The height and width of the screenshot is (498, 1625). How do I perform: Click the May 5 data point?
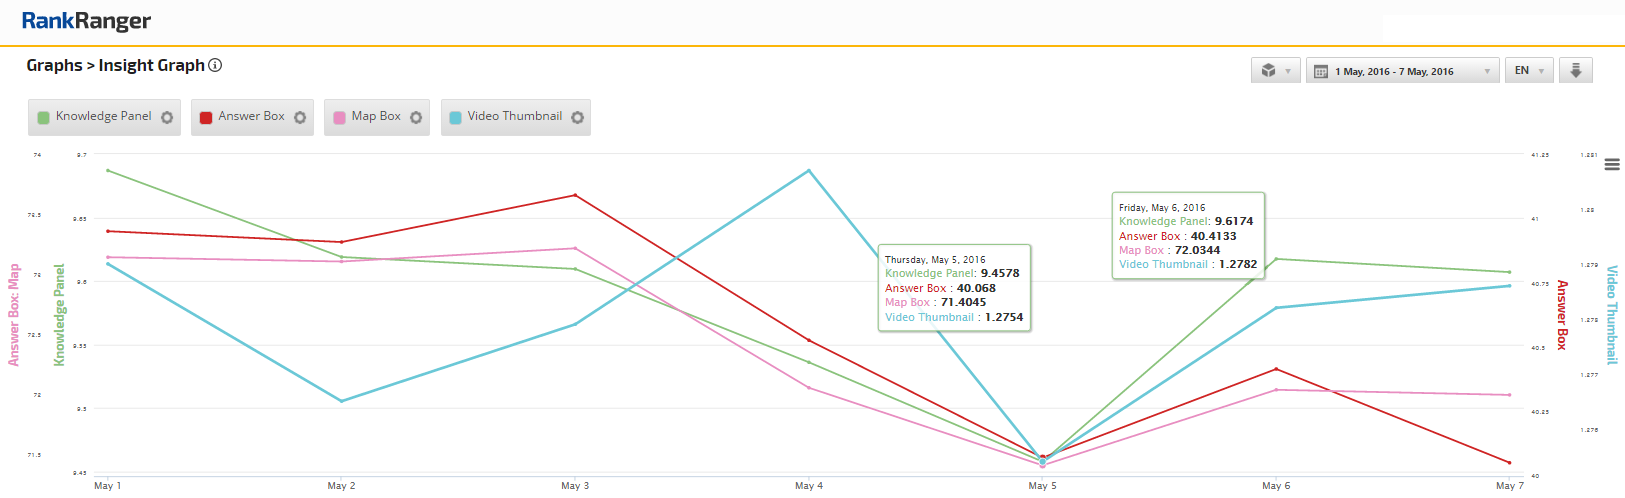1043,460
